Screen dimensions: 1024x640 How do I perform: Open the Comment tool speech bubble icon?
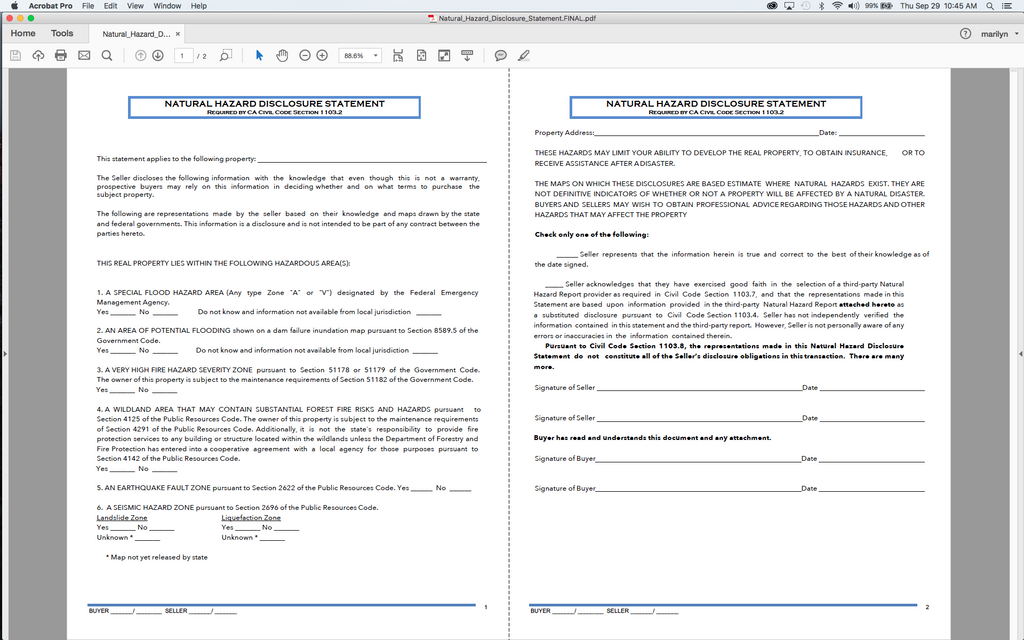tap(500, 55)
